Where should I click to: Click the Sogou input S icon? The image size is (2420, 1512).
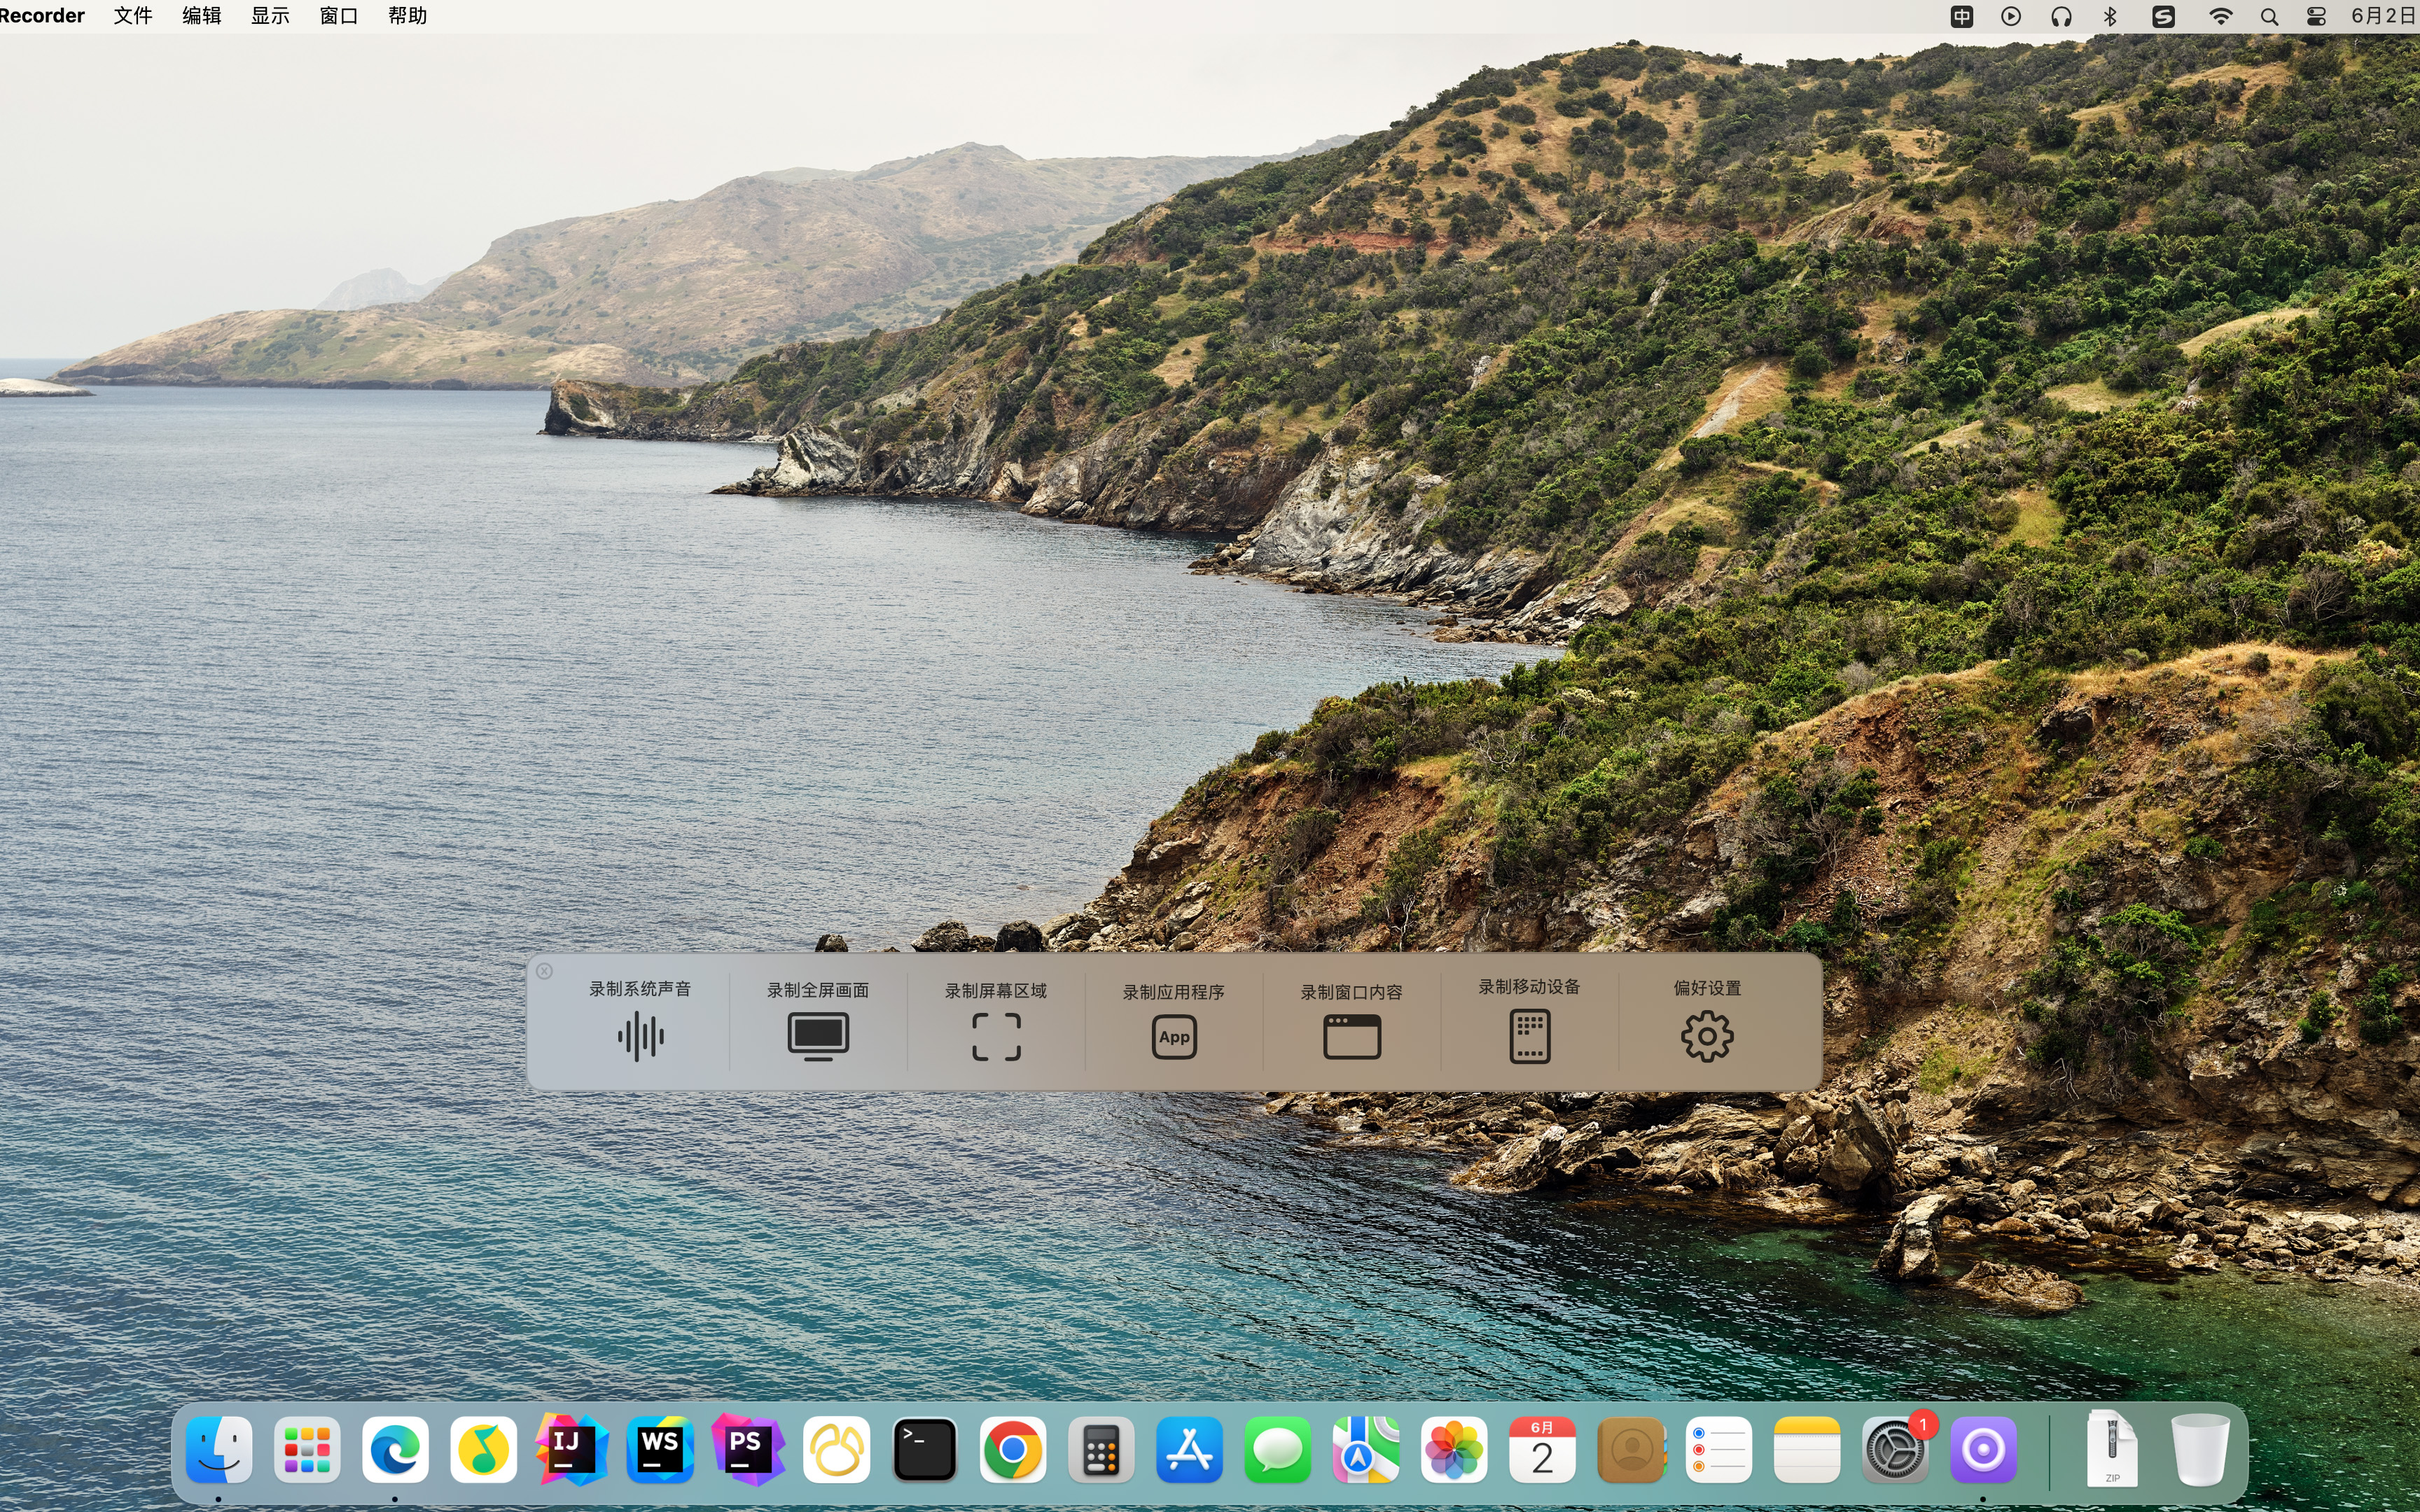(x=2163, y=16)
